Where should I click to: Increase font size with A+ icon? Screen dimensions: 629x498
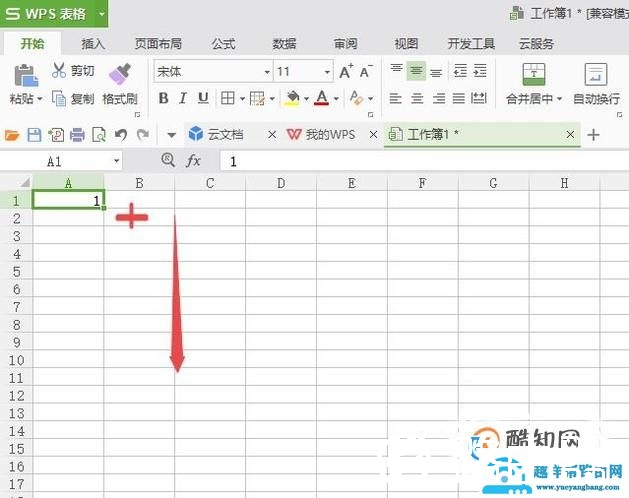[346, 71]
